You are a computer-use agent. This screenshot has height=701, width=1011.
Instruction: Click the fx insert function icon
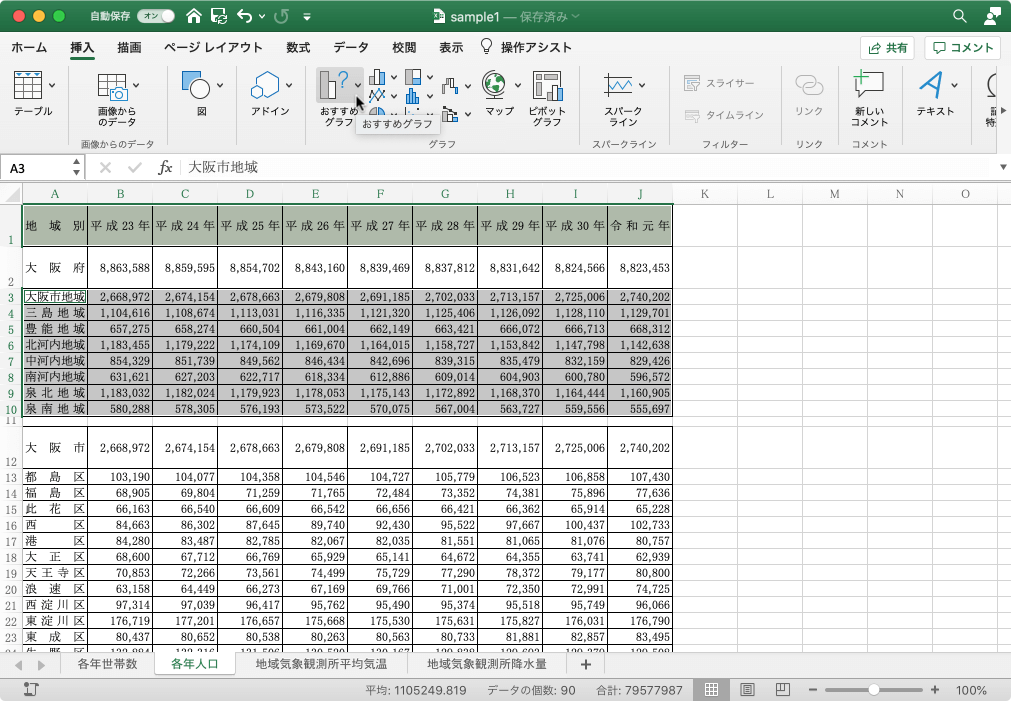point(165,168)
